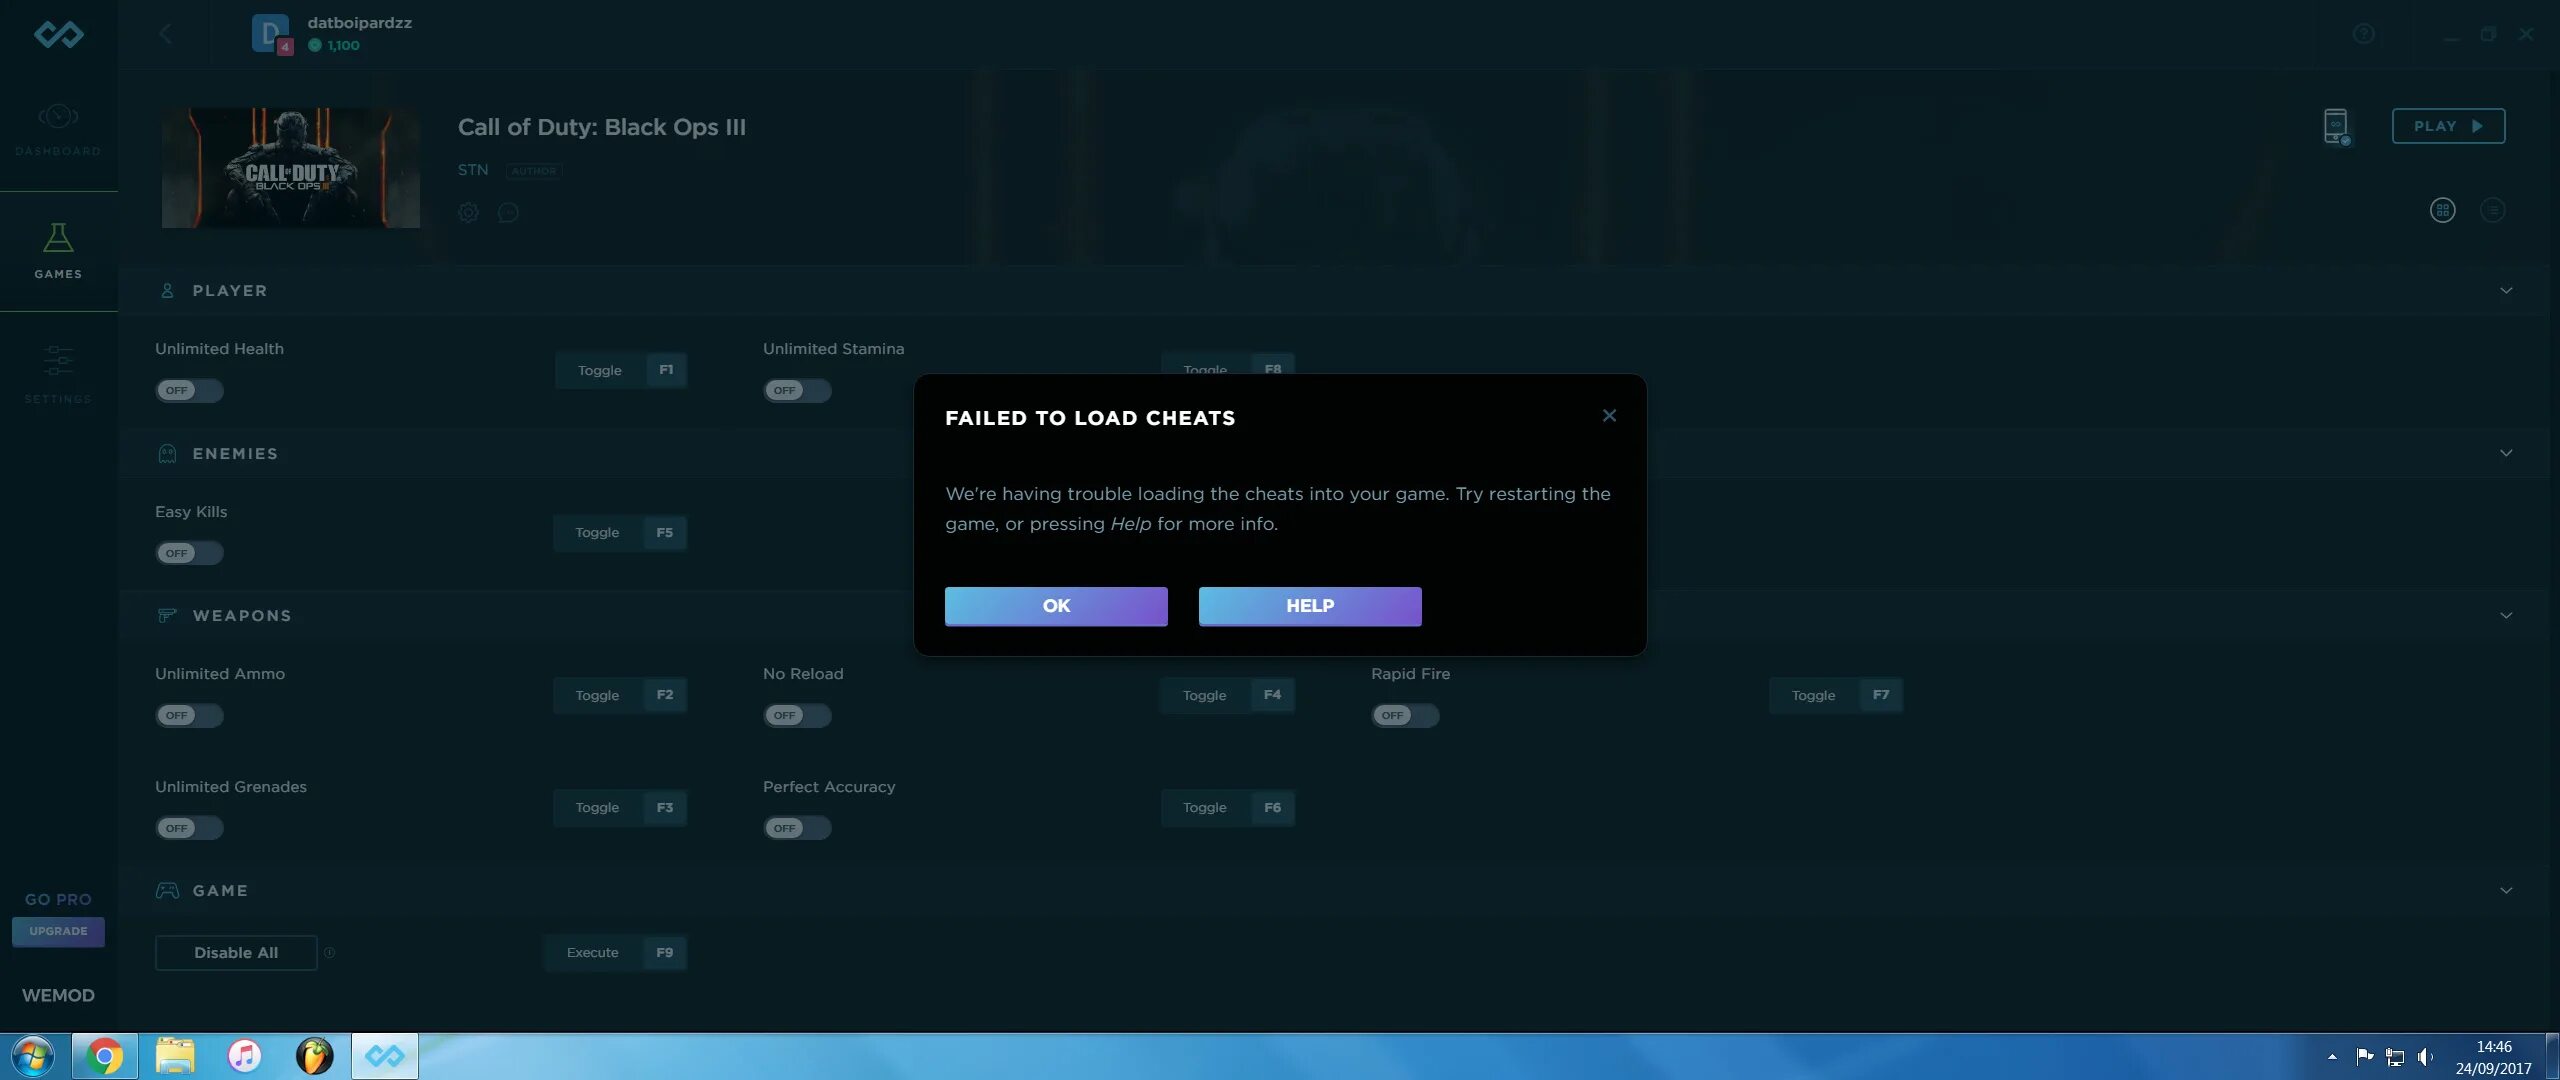Click the Black Ops III game thumbnail
The height and width of the screenshot is (1080, 2560).
tap(290, 168)
